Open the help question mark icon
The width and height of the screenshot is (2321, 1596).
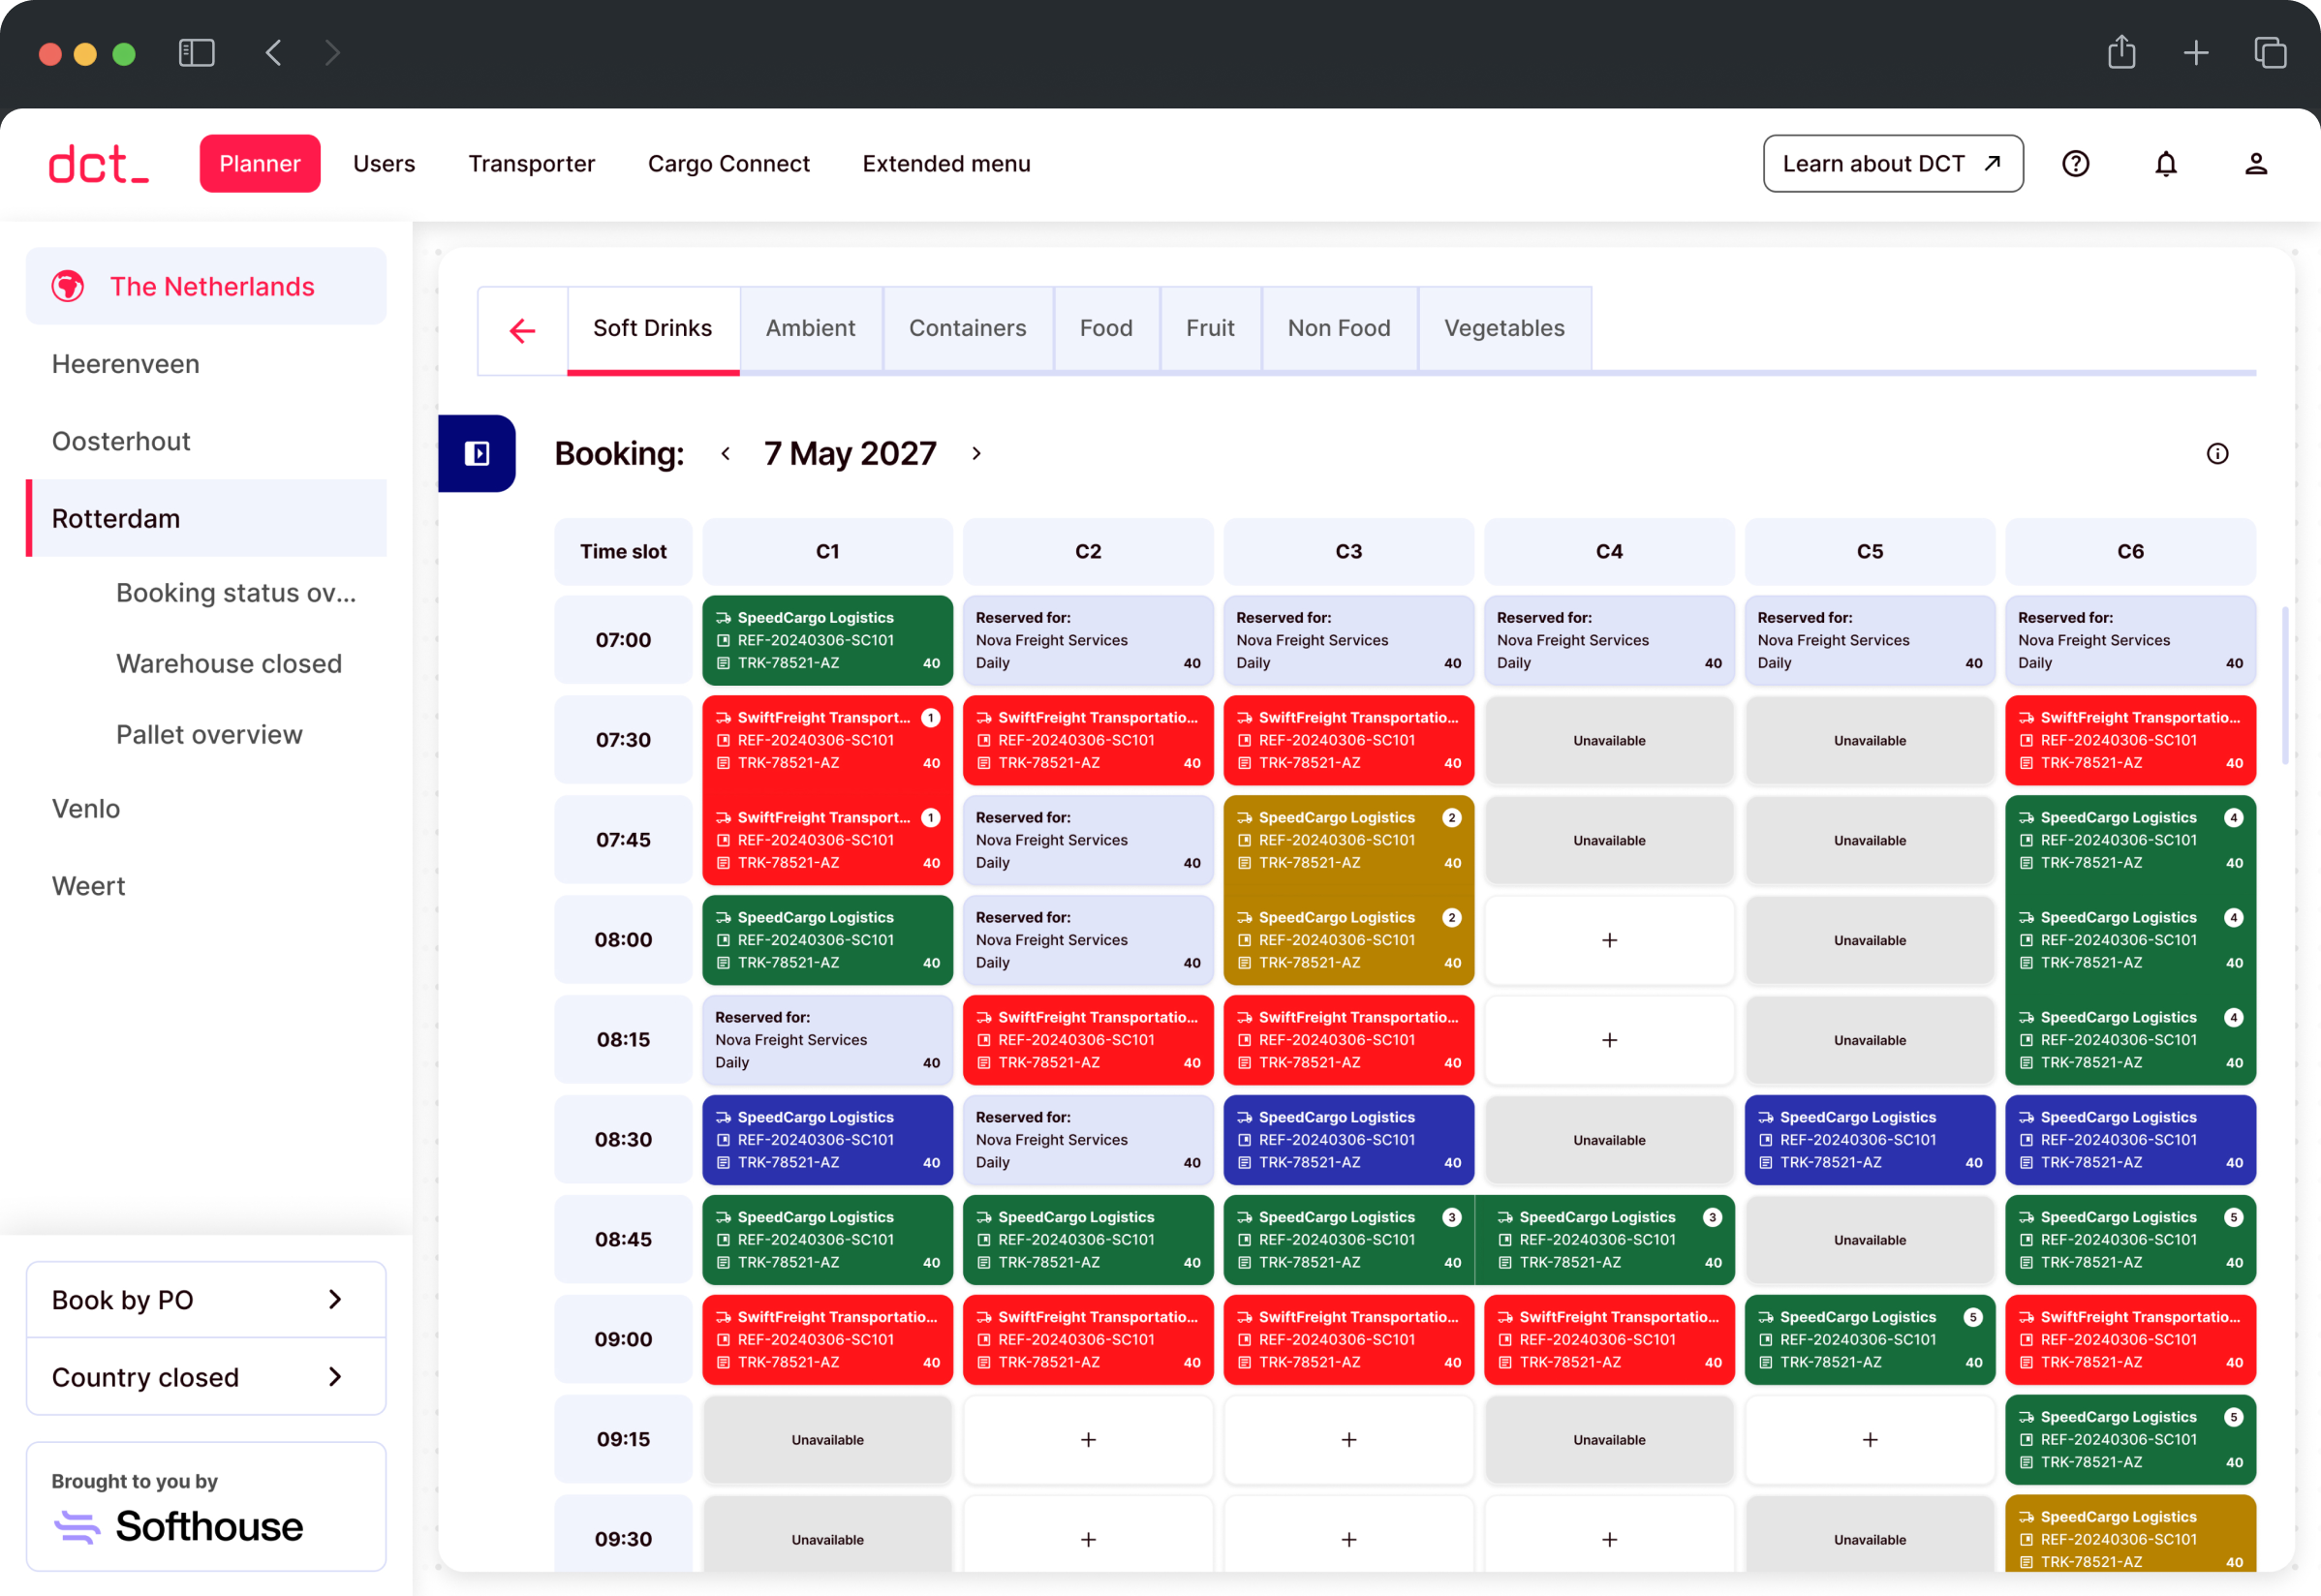tap(2075, 163)
